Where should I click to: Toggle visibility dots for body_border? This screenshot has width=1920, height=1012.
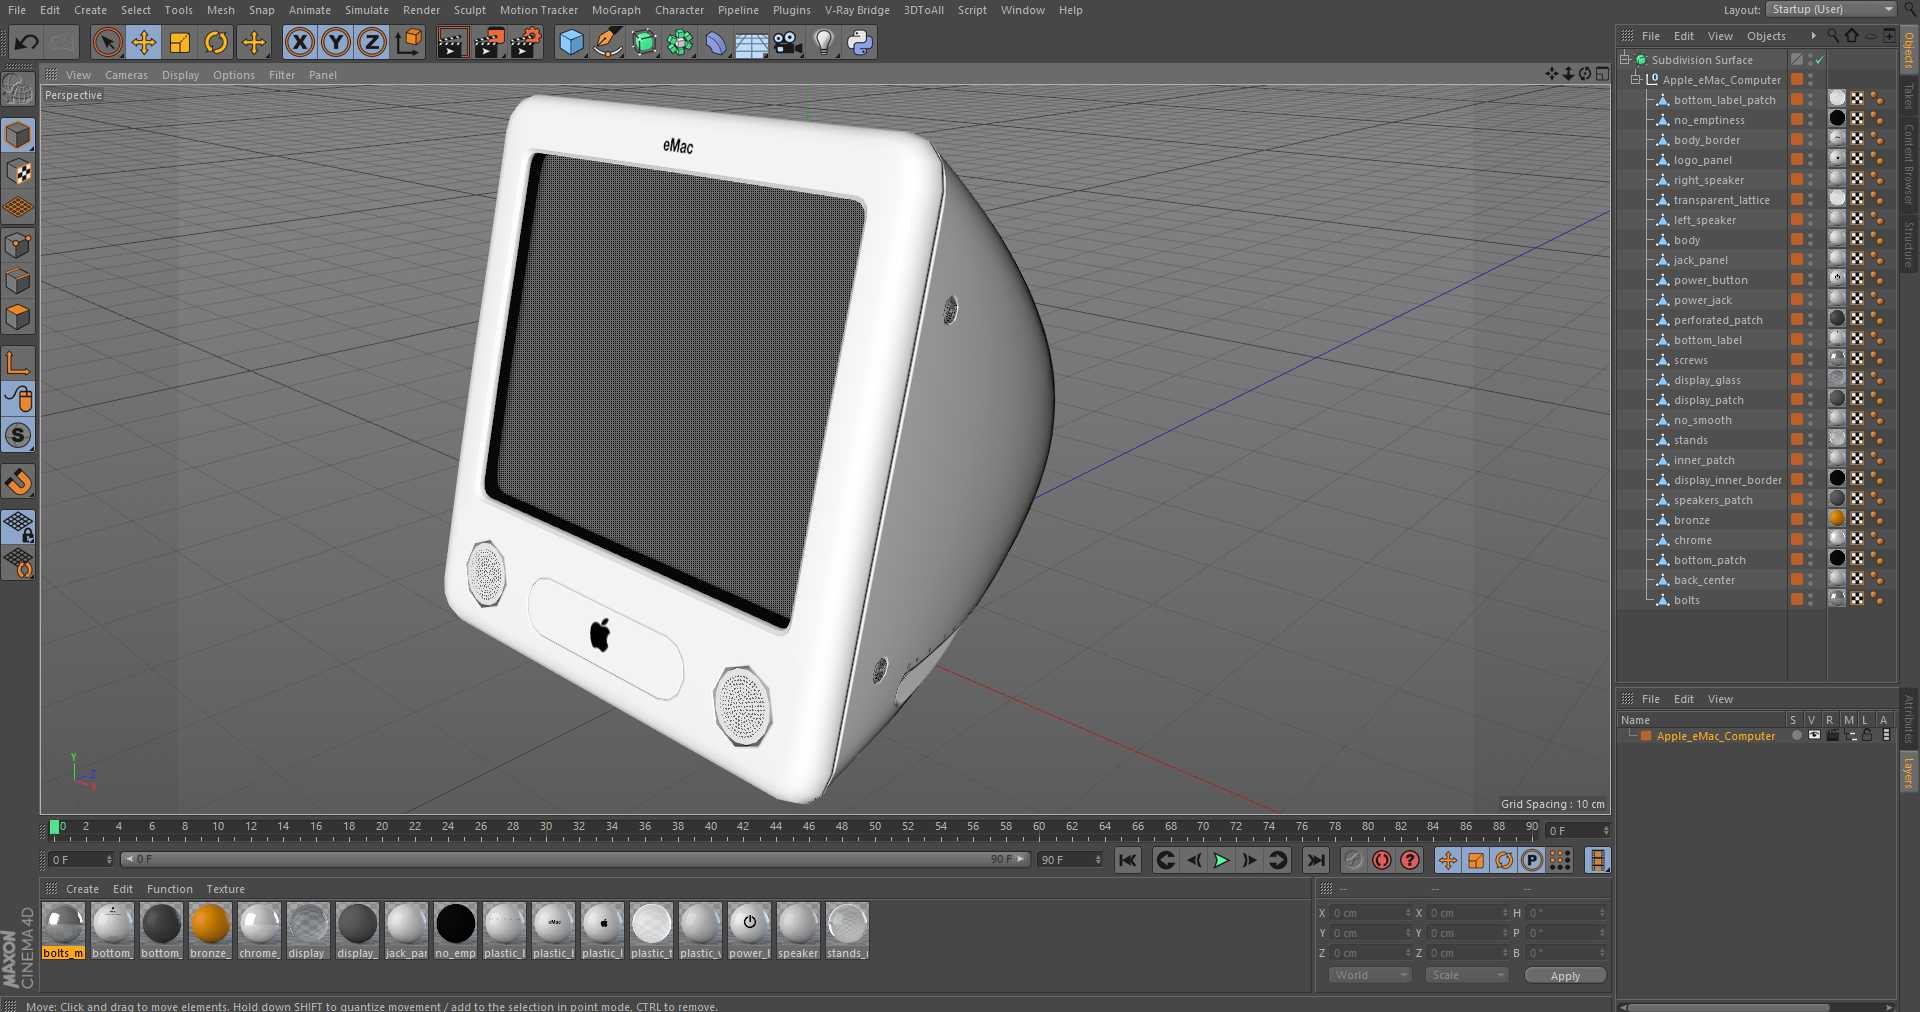pyautogui.click(x=1811, y=139)
